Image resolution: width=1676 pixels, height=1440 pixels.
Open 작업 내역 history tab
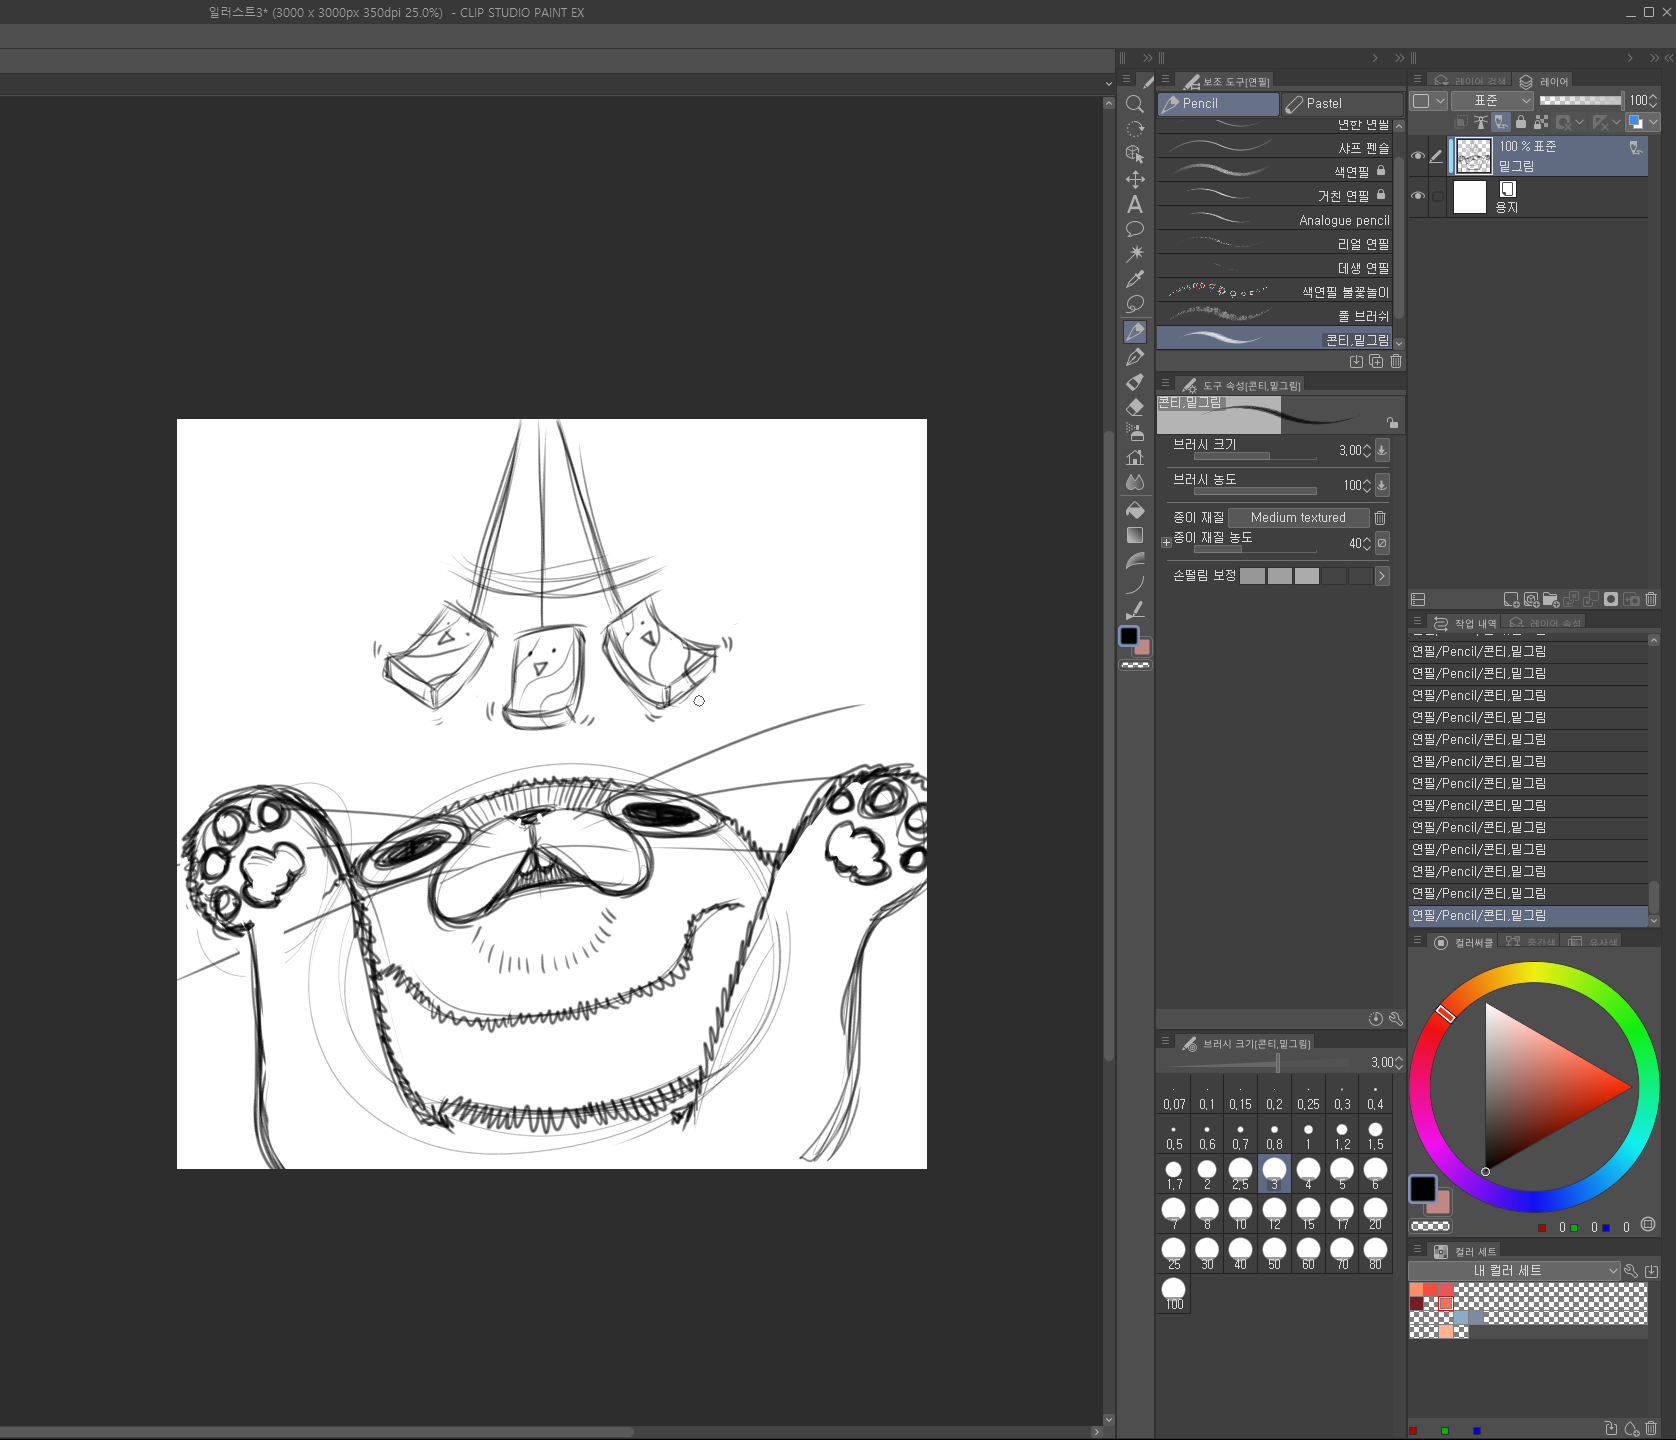(x=1464, y=622)
